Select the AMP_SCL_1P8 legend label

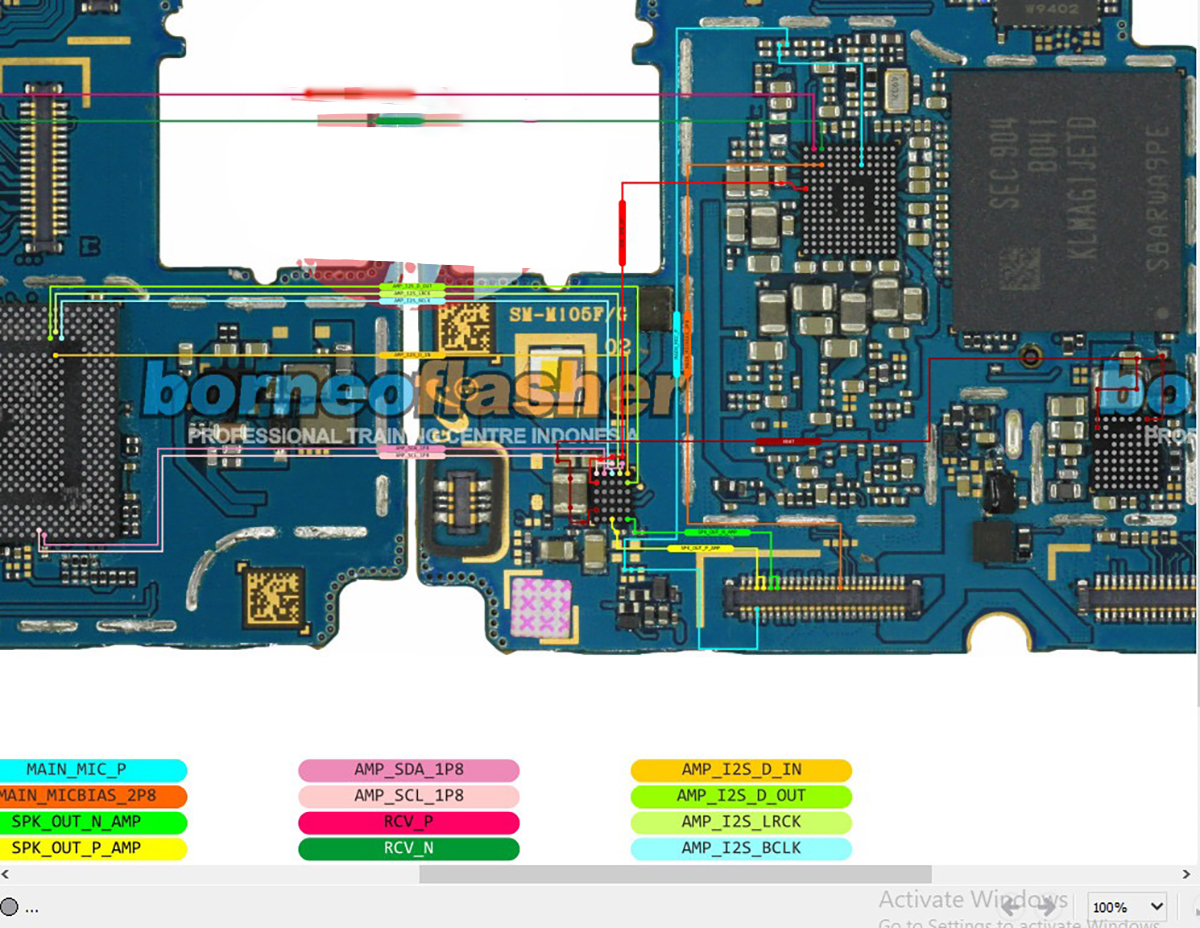pyautogui.click(x=409, y=796)
